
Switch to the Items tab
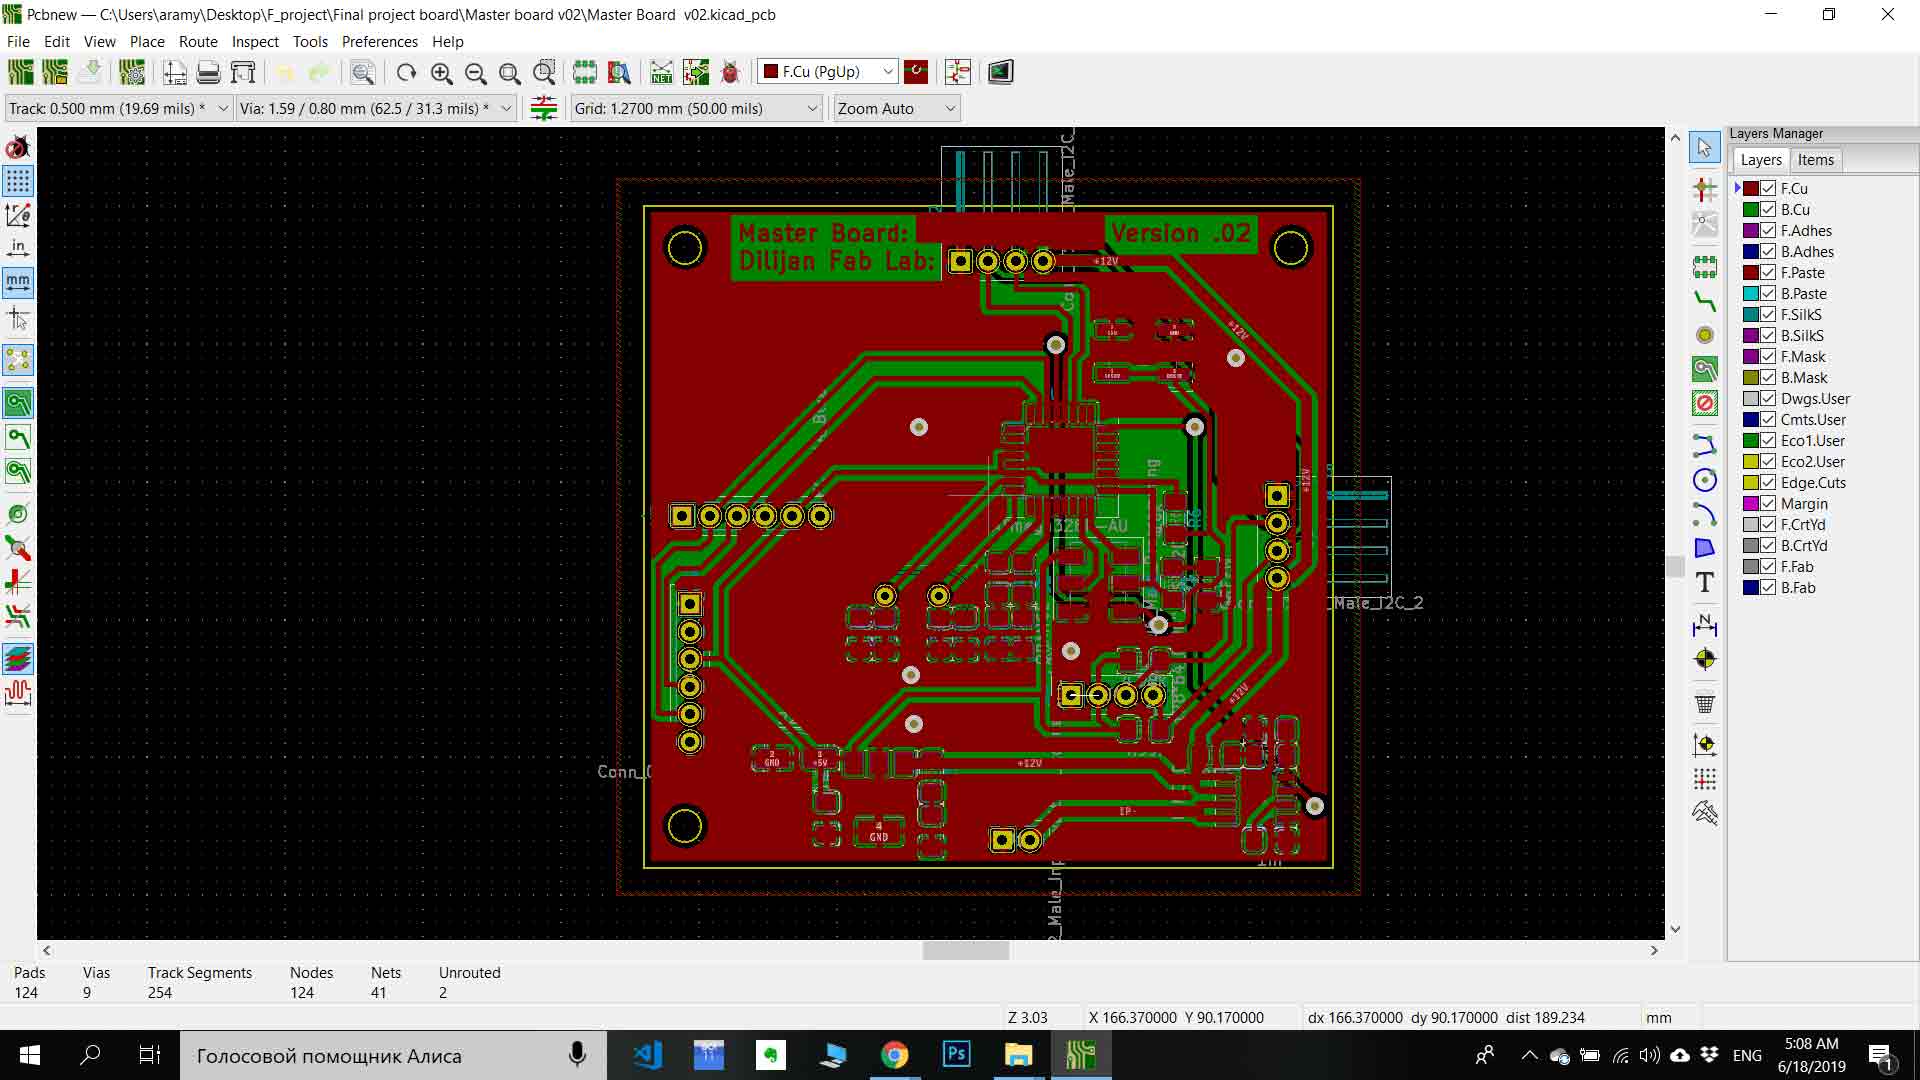[x=1815, y=160]
